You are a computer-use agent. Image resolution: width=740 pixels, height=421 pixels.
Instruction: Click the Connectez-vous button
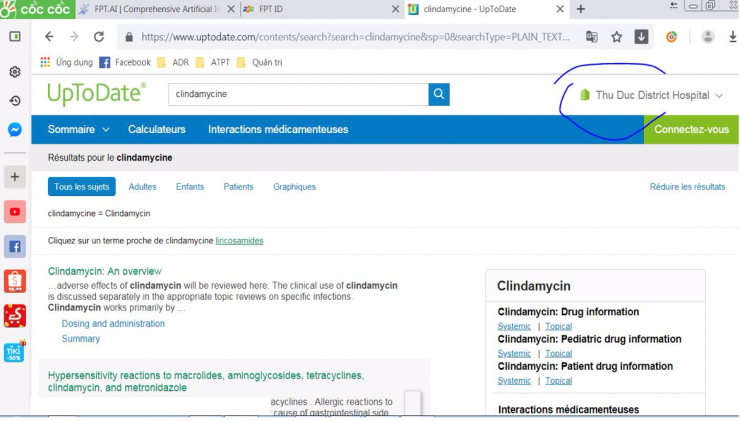coord(691,130)
